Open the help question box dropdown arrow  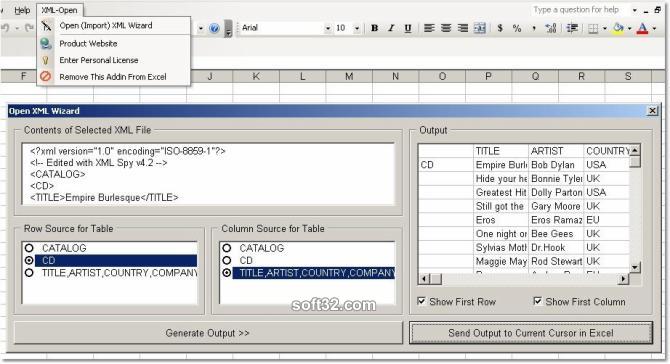point(635,10)
